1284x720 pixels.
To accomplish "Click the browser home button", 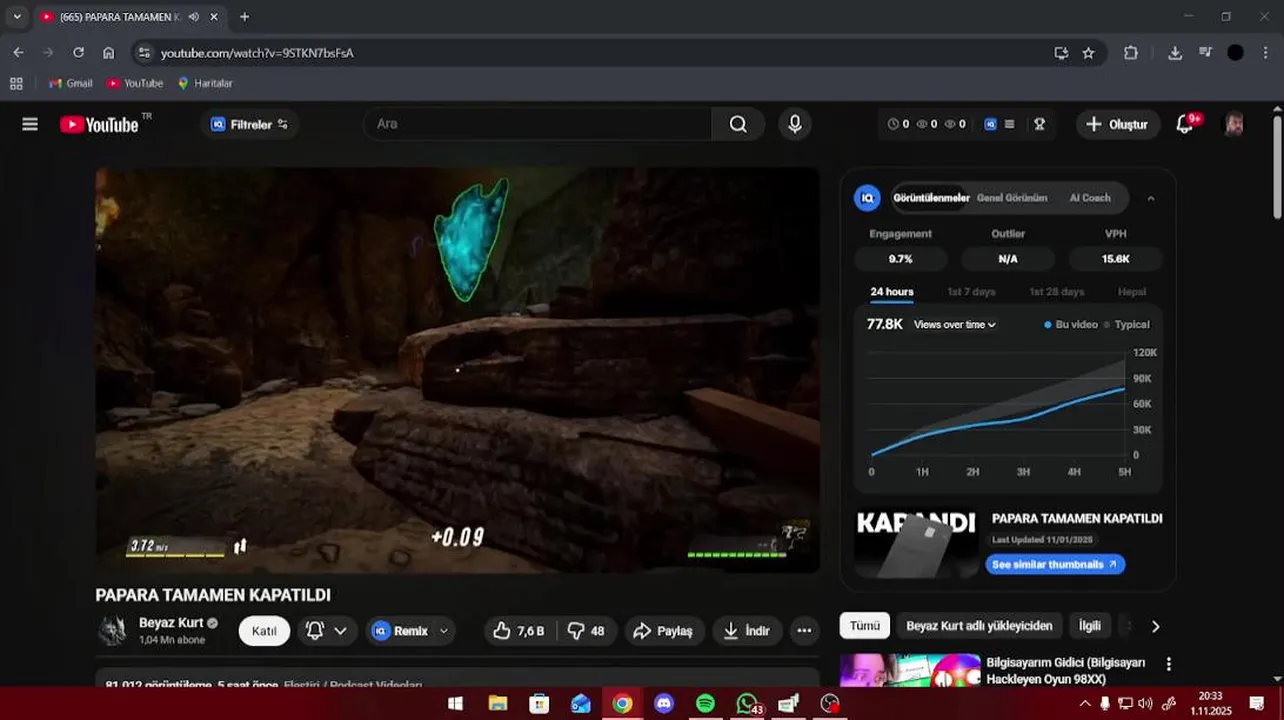I will click(x=108, y=53).
